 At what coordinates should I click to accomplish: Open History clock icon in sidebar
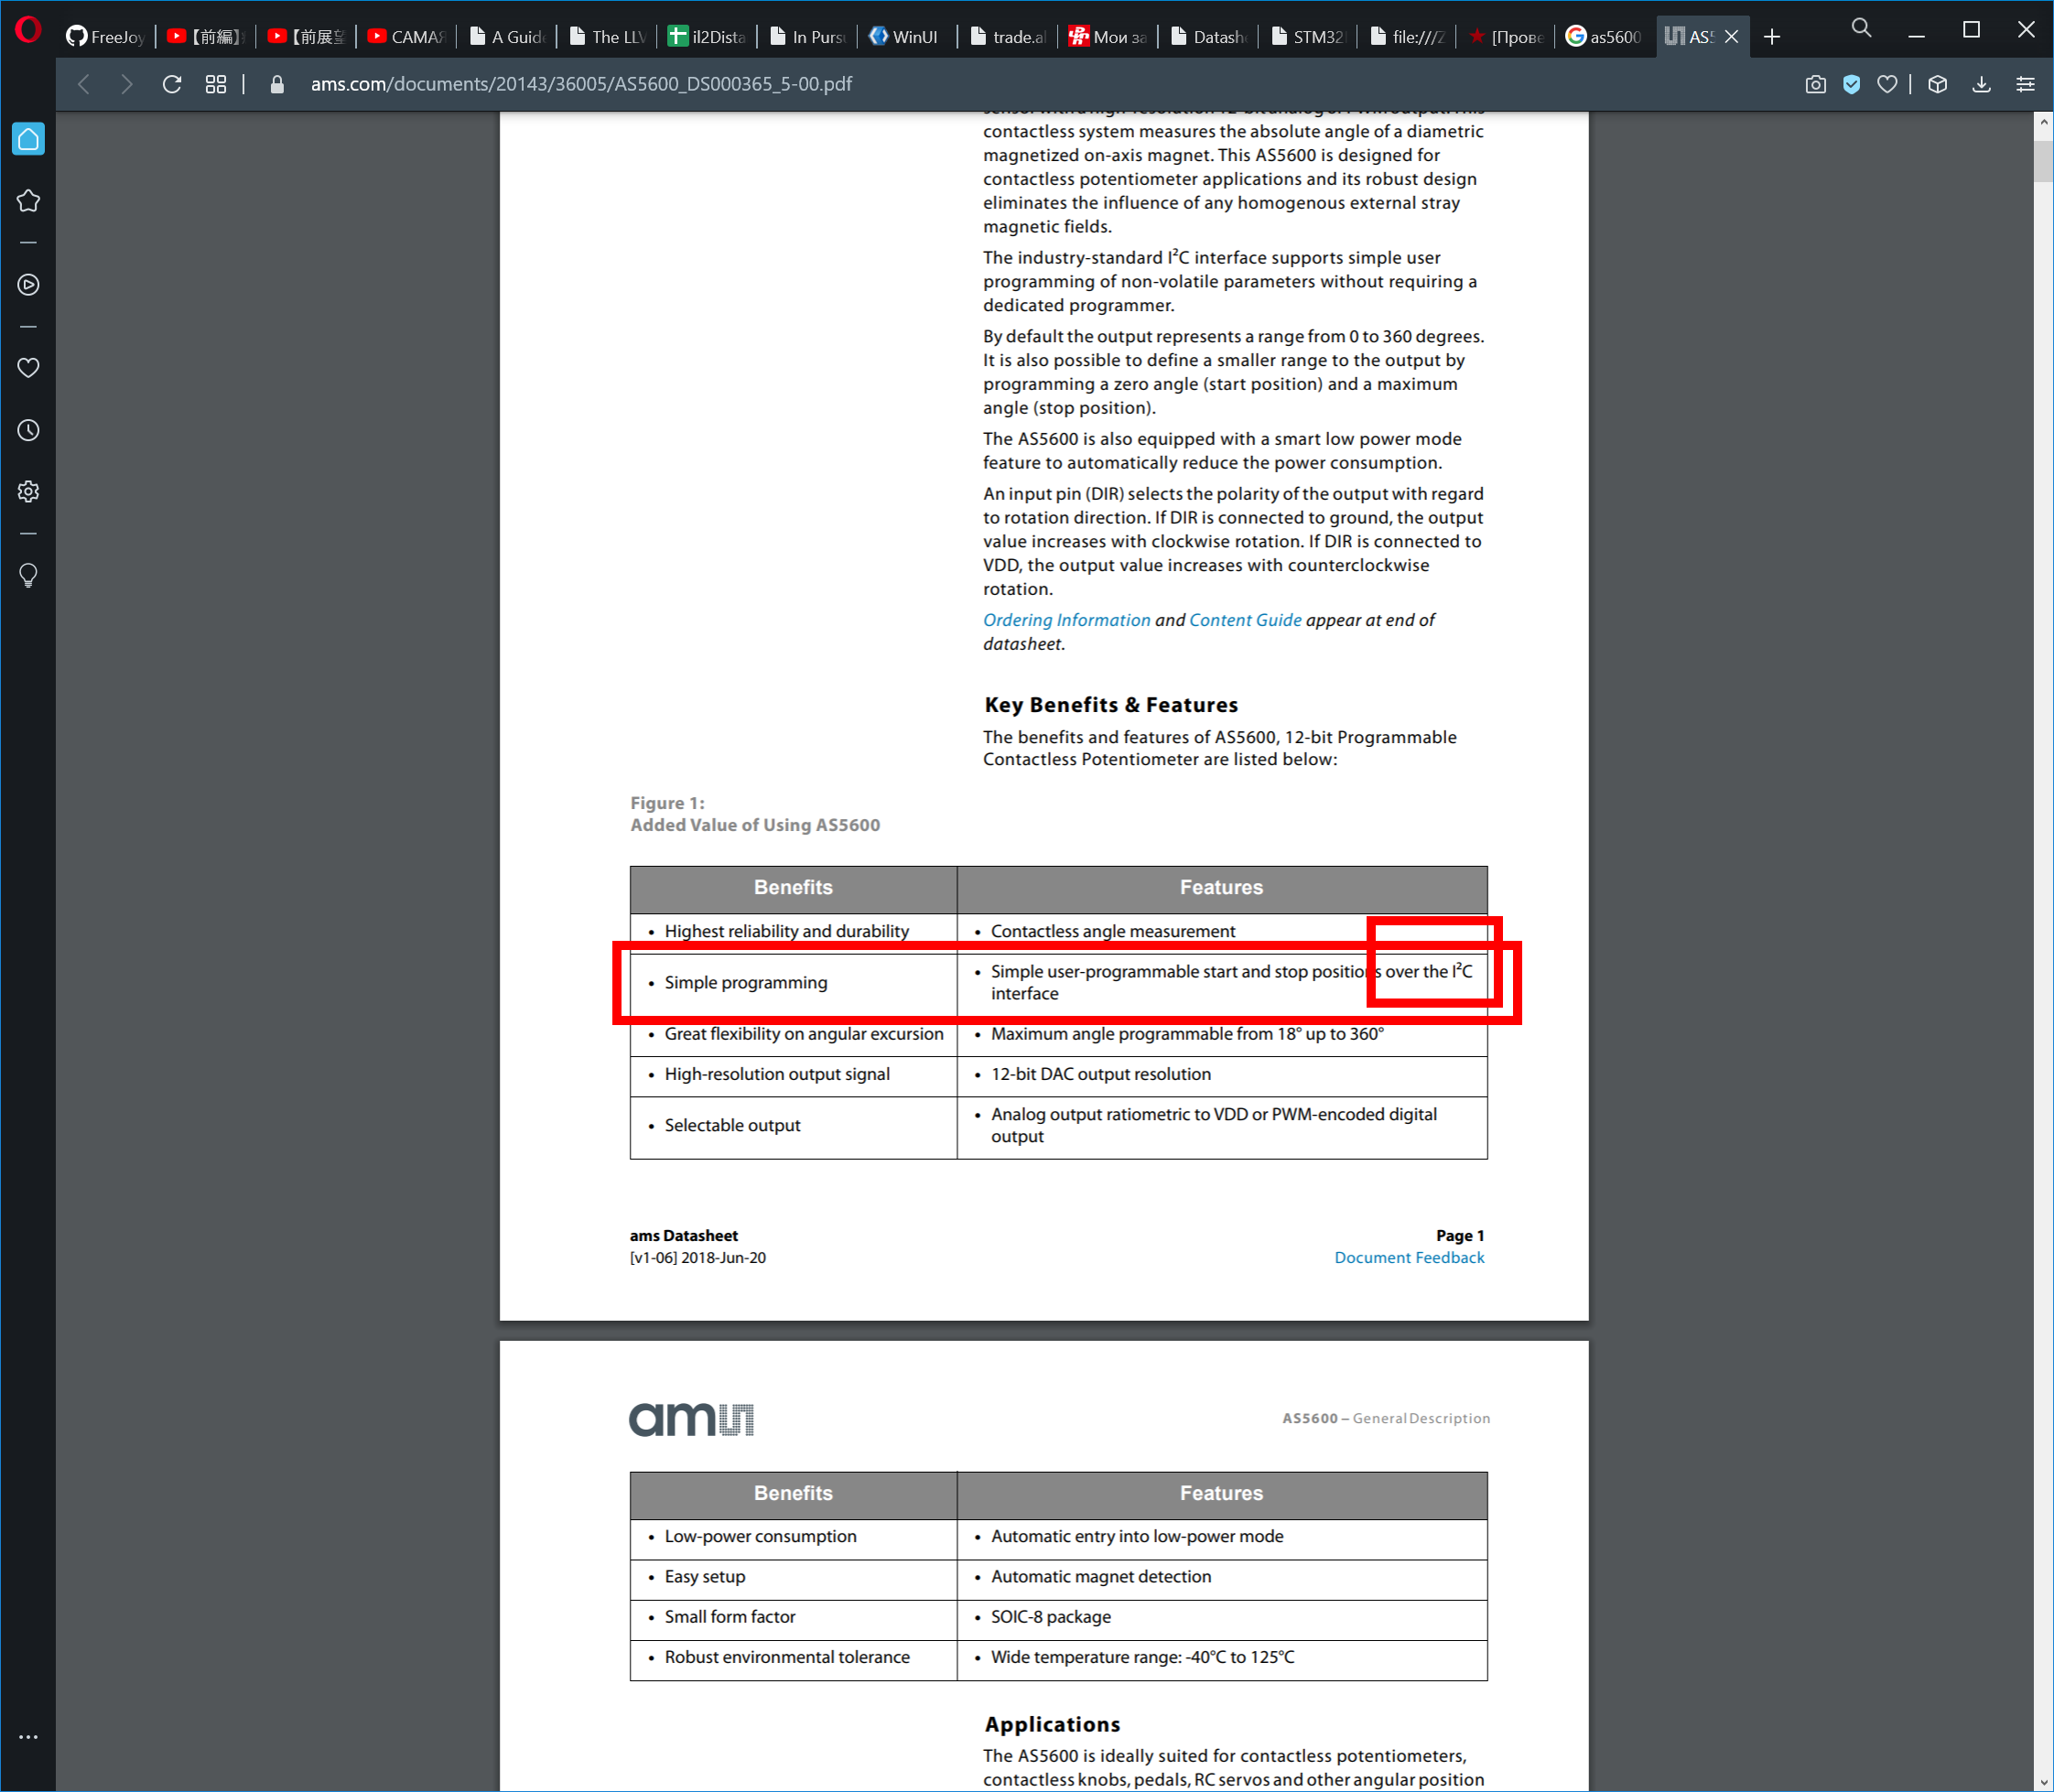coord(28,430)
